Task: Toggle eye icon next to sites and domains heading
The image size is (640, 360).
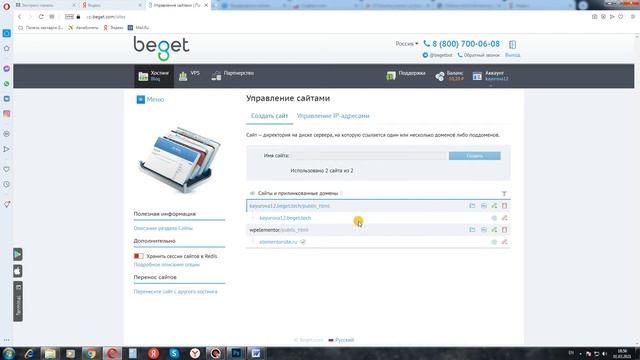Action: click(x=252, y=193)
